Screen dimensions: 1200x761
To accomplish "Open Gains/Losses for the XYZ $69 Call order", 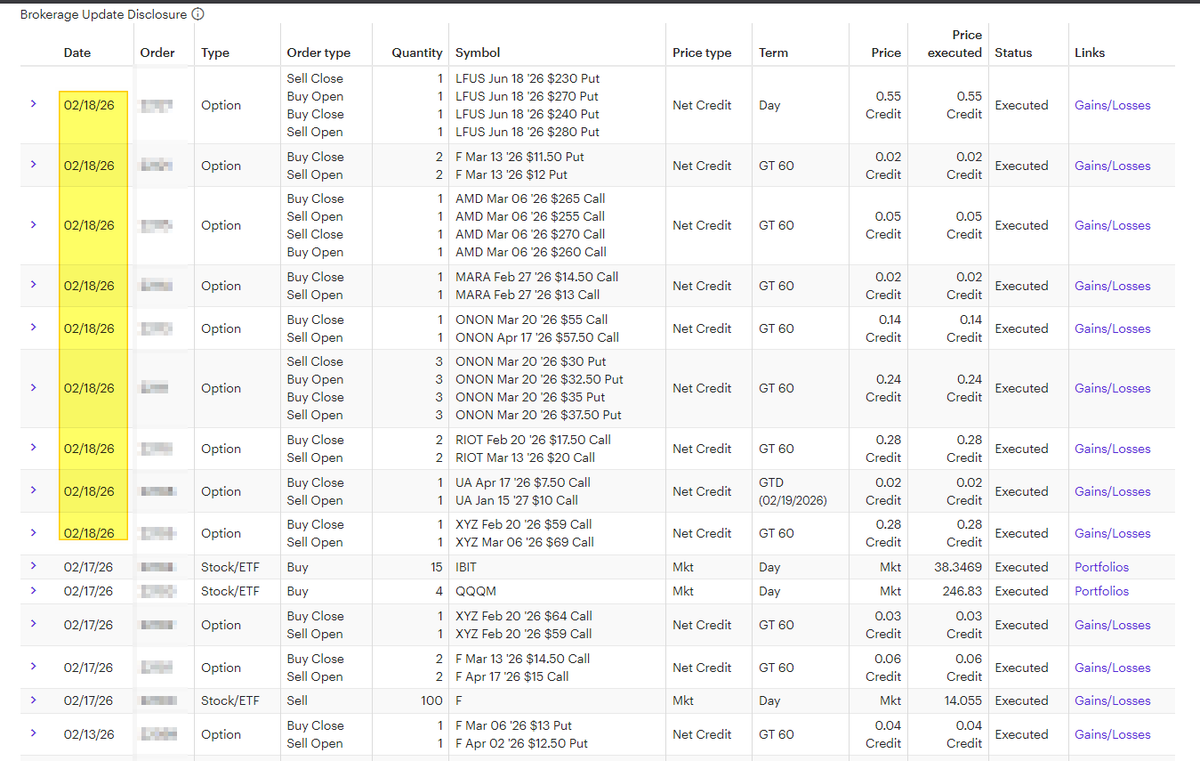I will tap(1112, 533).
